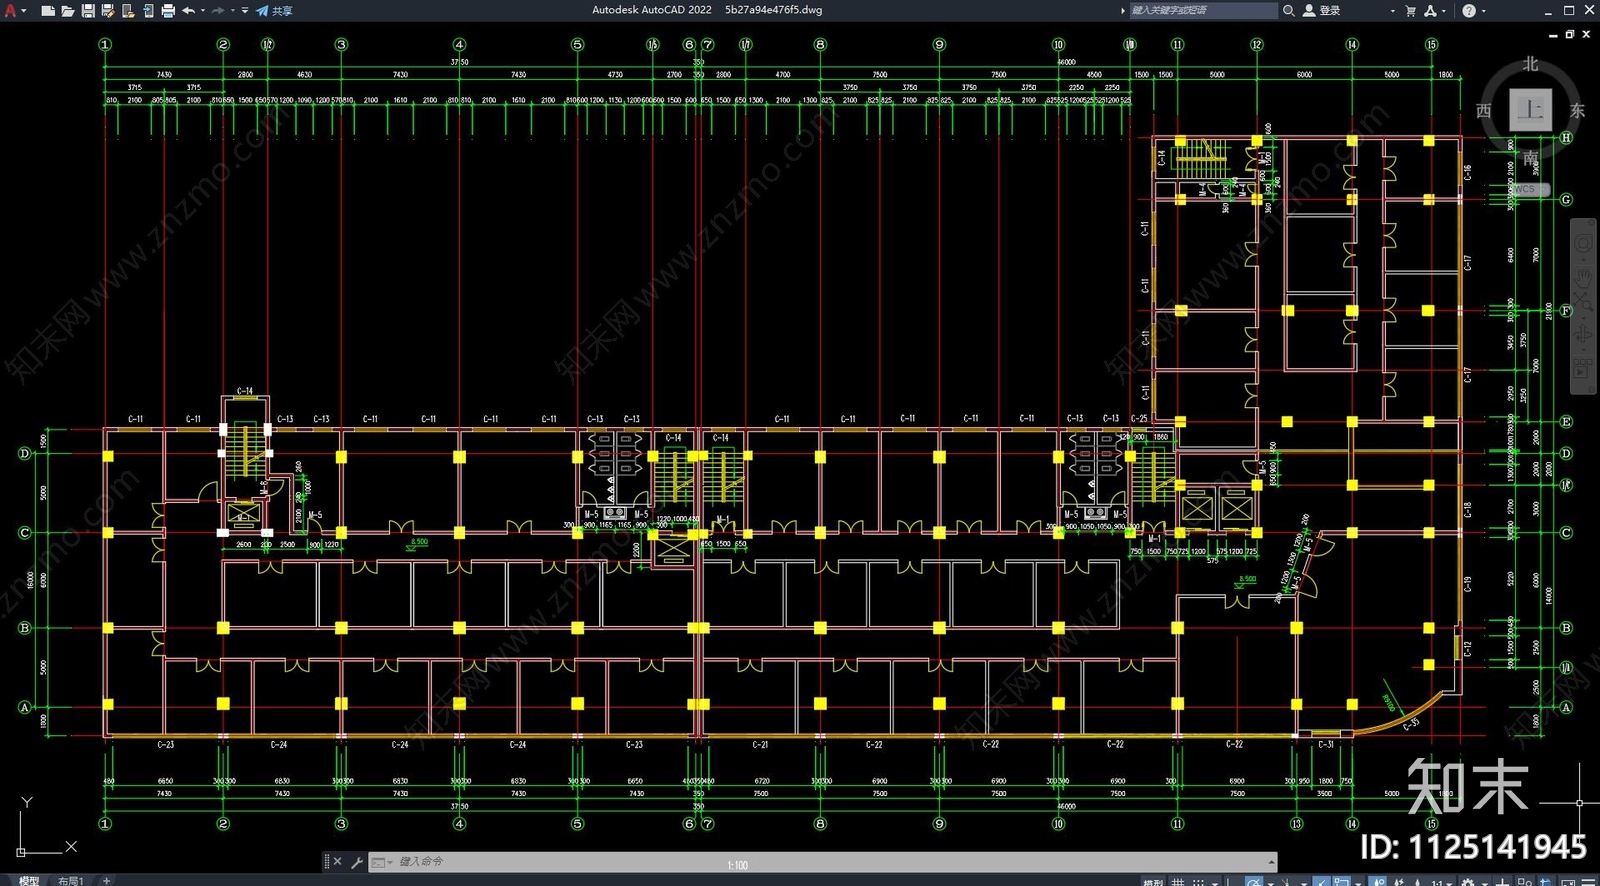Click the 登录 sign-in button
The height and width of the screenshot is (886, 1600).
coord(1322,10)
